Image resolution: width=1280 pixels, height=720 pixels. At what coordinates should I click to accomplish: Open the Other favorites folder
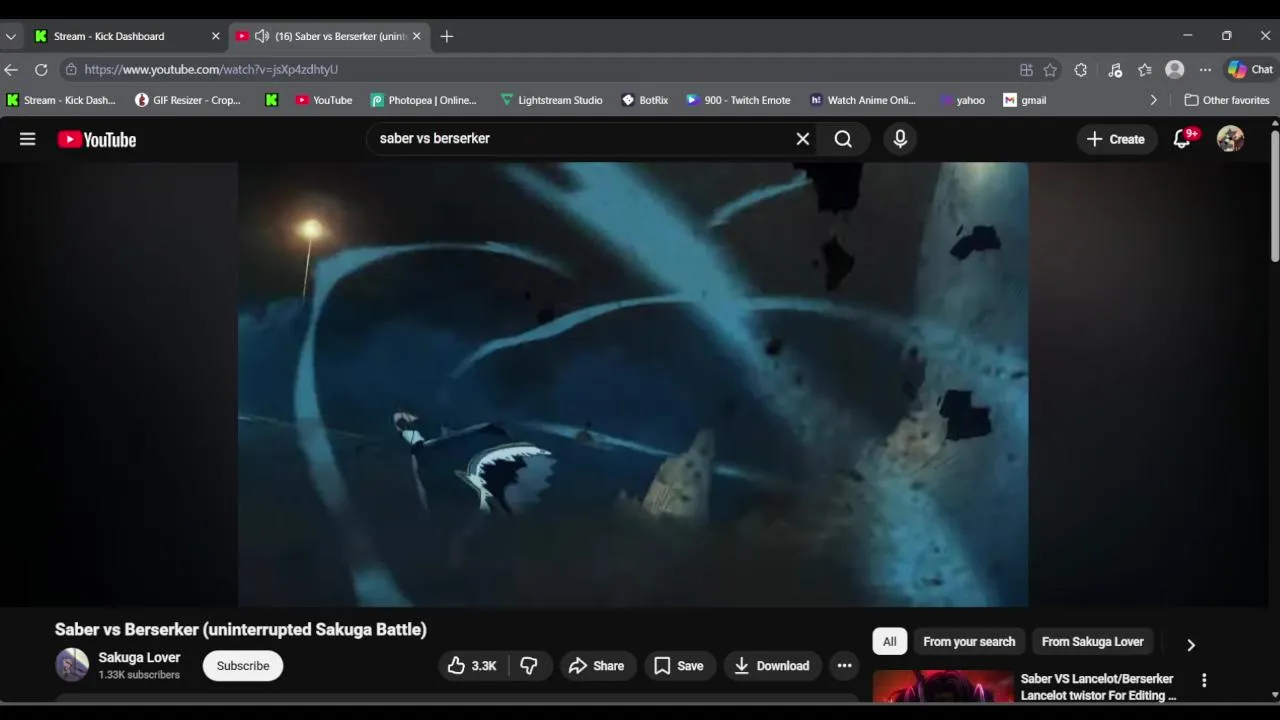pos(1227,100)
